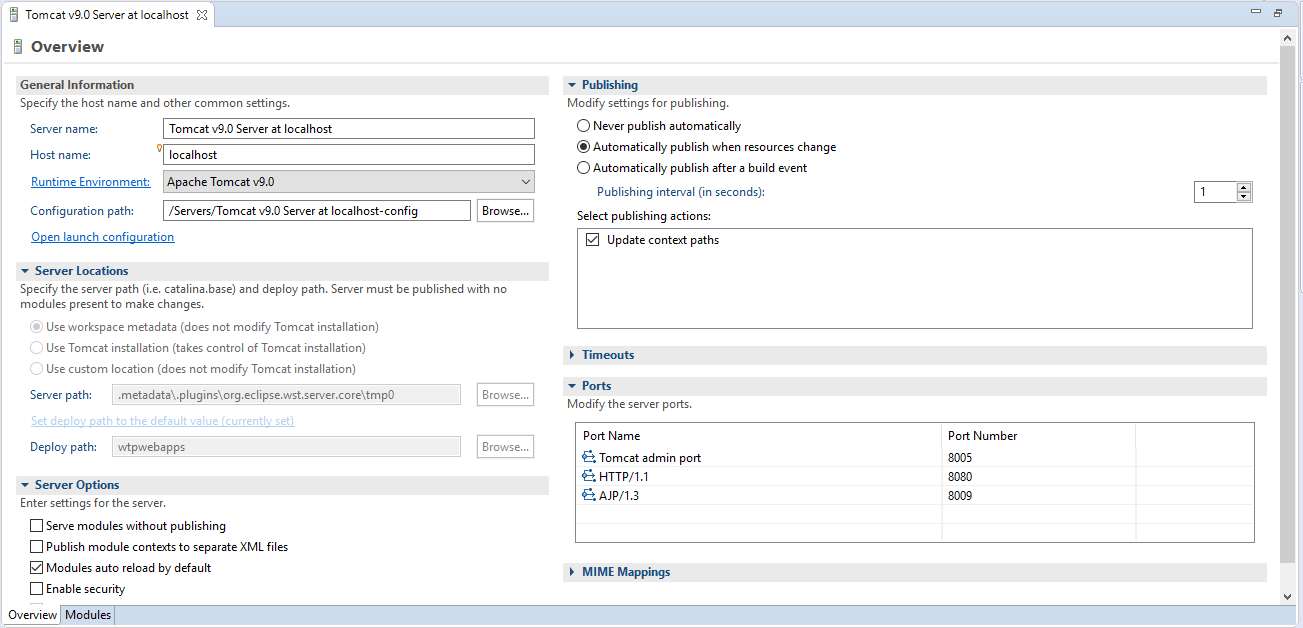Click the HTTP/1.1 port icon
The width and height of the screenshot is (1303, 628).
click(588, 477)
